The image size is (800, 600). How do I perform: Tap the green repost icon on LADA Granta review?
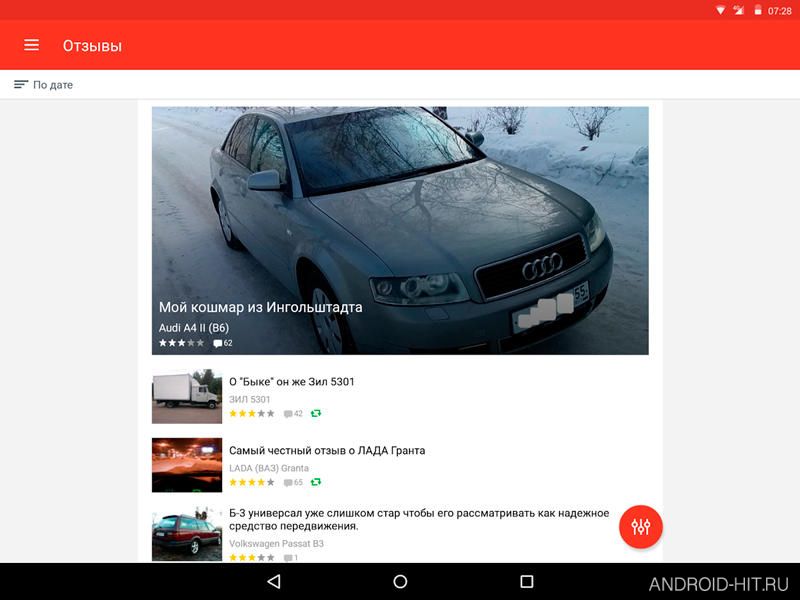coord(316,482)
